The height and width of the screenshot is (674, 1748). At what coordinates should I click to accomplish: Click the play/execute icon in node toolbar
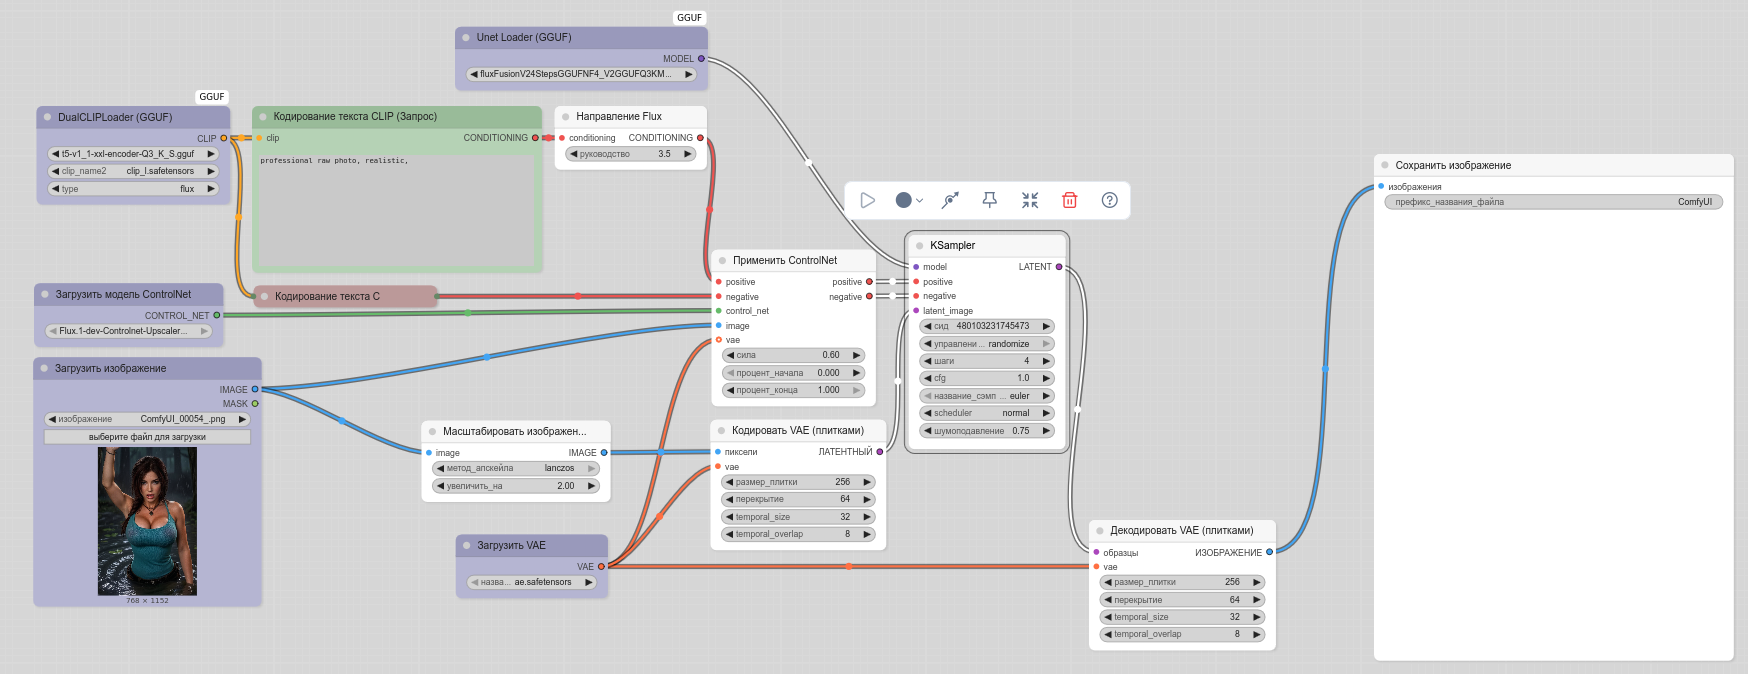click(867, 200)
